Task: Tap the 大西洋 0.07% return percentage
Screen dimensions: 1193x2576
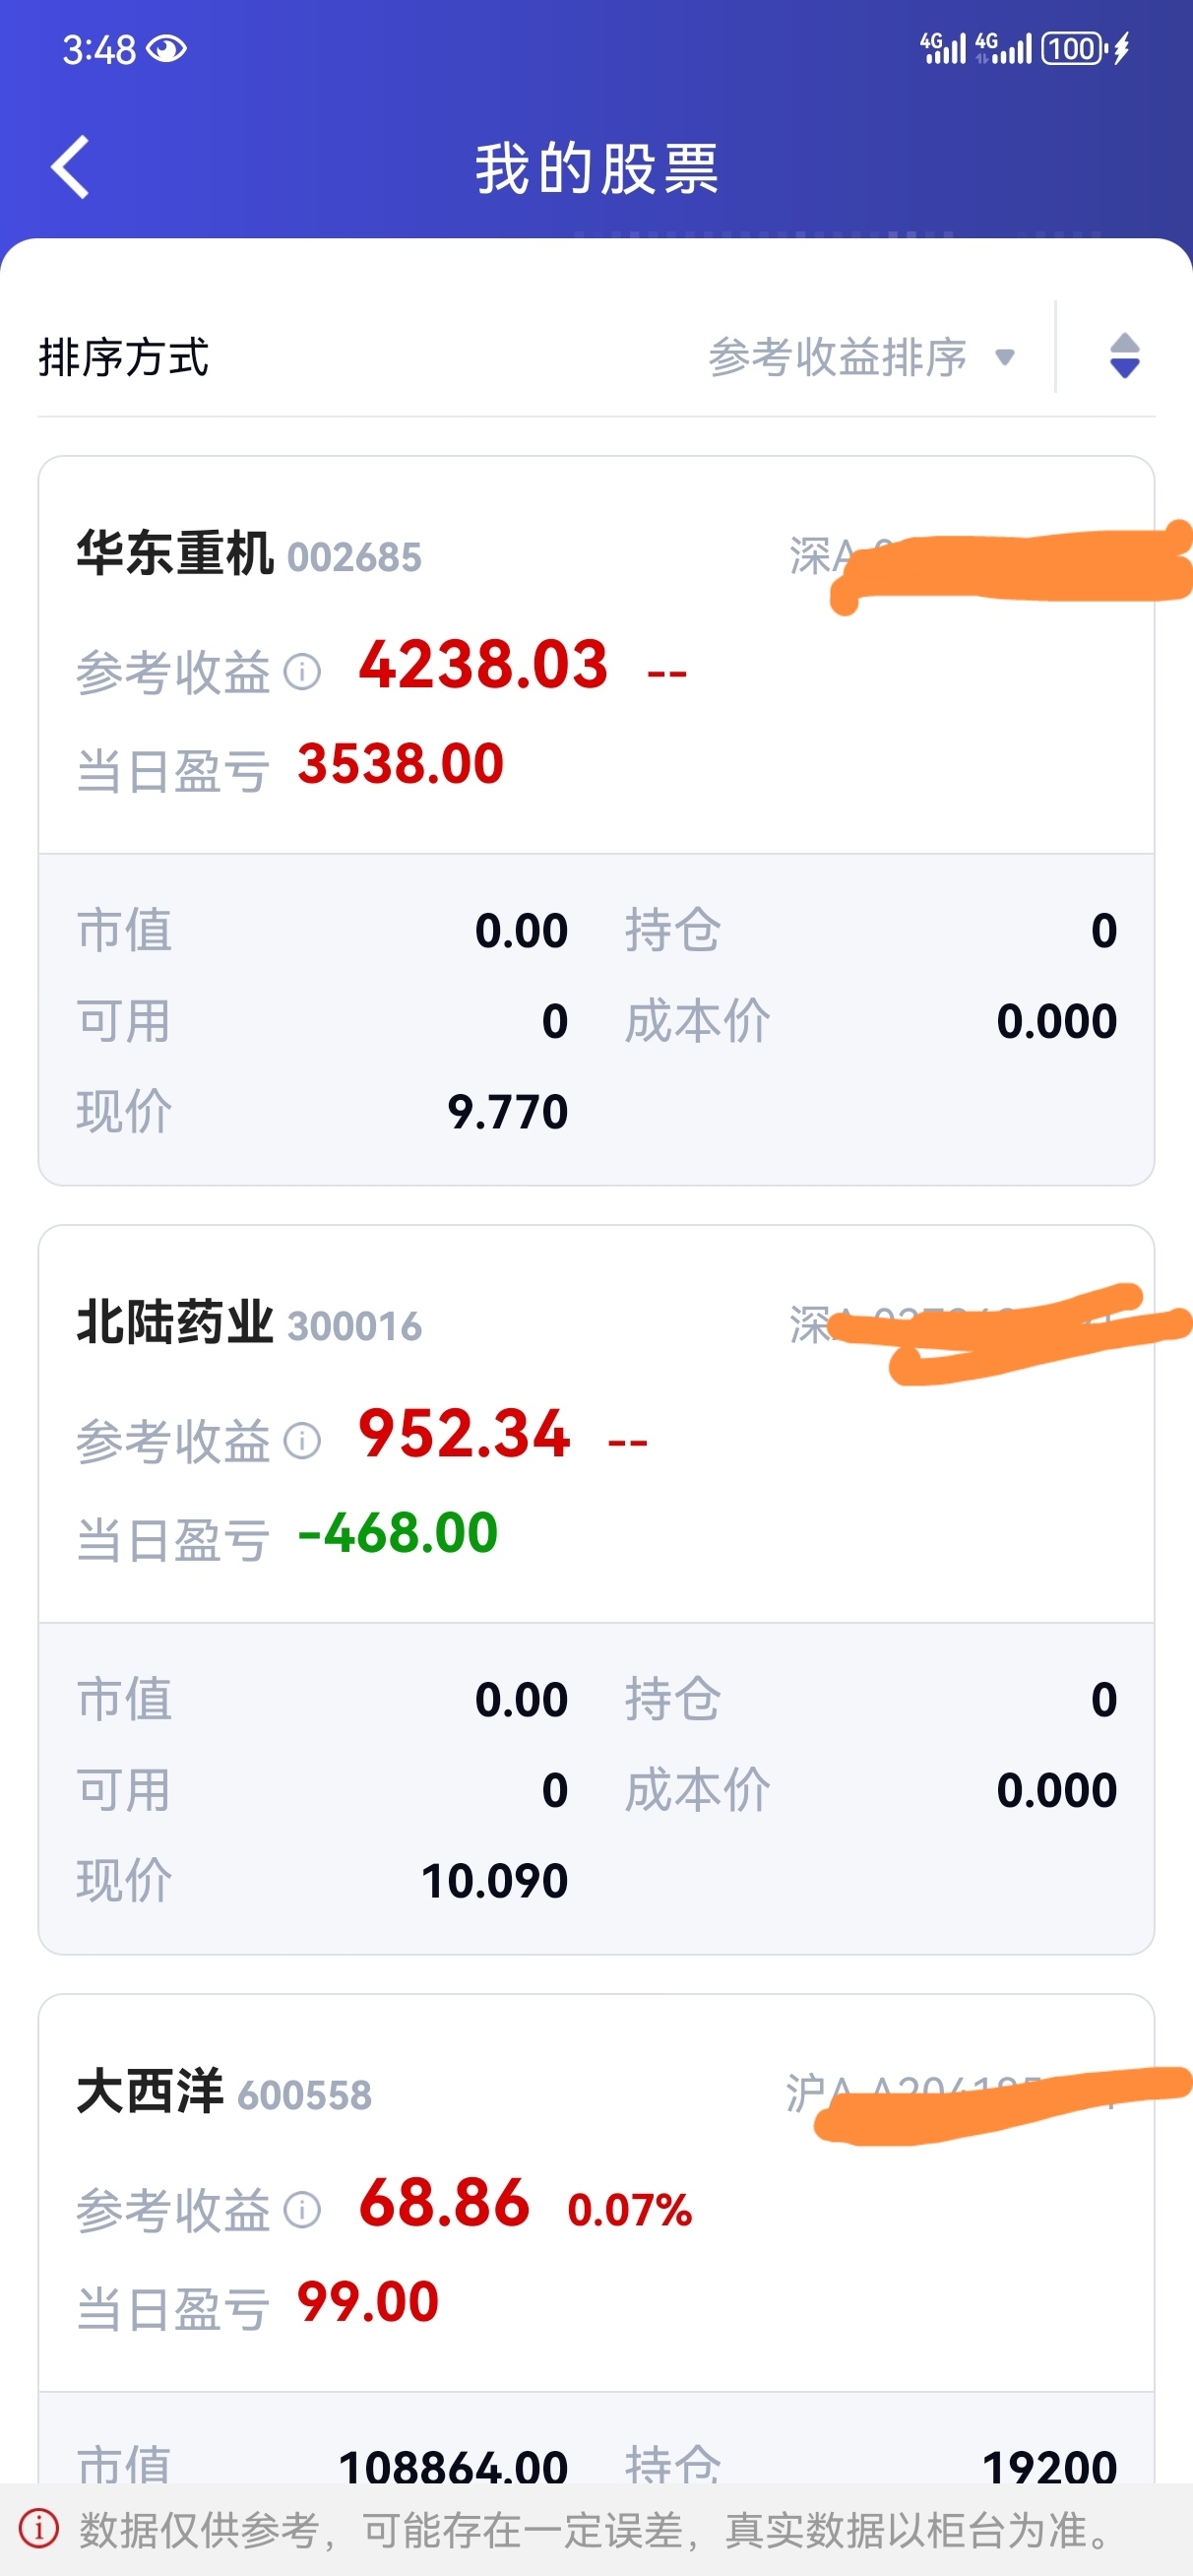Action: 629,2210
